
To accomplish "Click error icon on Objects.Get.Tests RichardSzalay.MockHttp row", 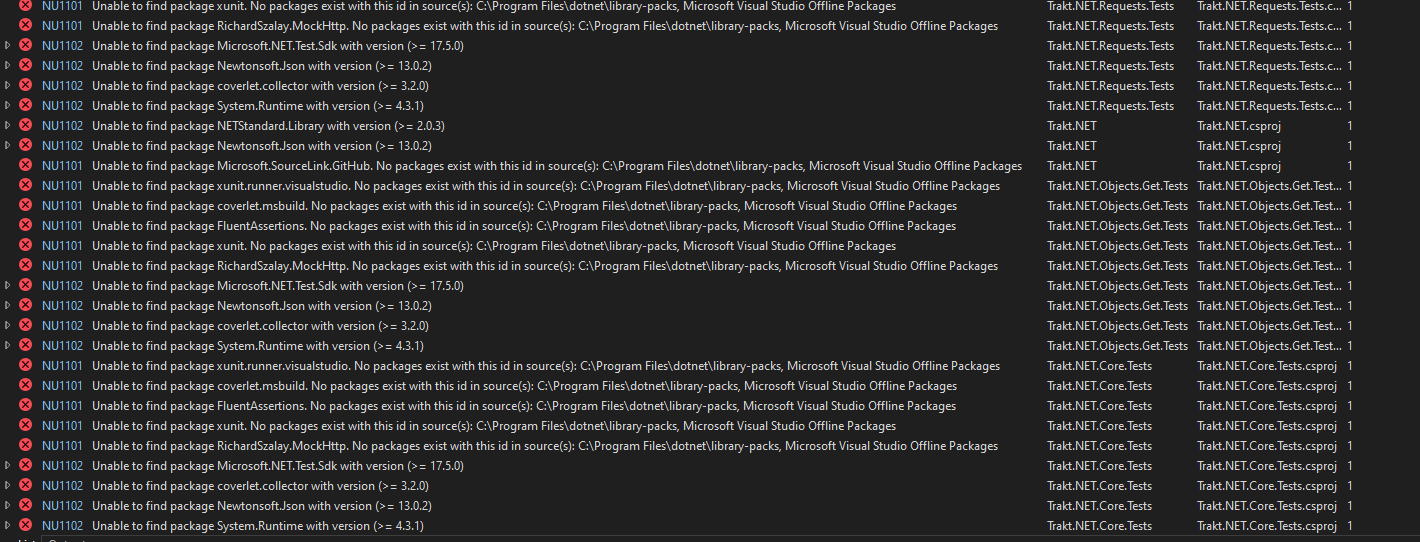I will click(25, 266).
